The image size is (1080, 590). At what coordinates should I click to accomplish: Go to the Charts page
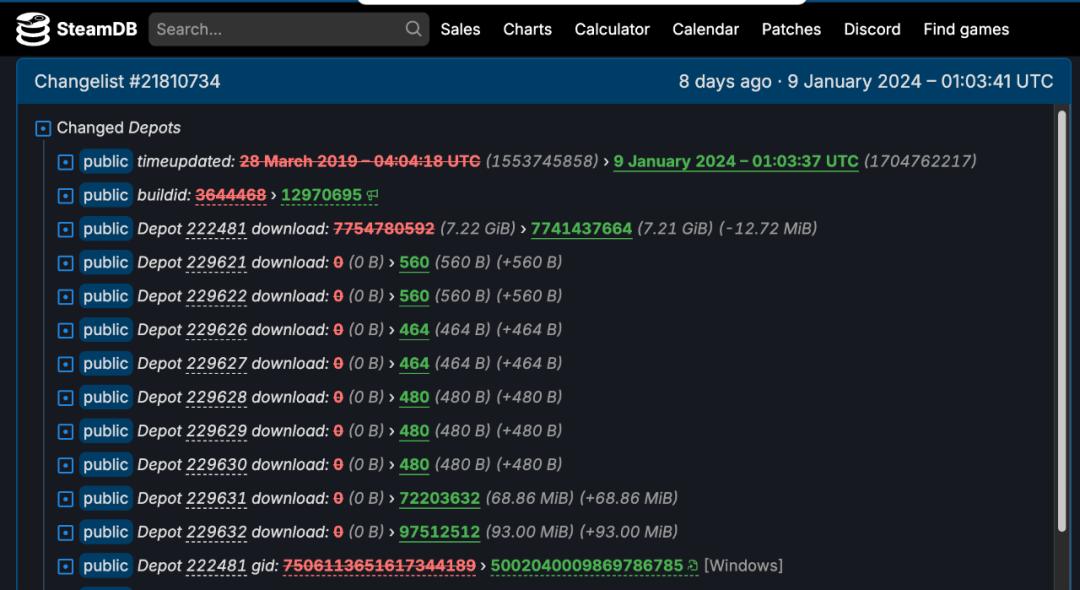tap(527, 29)
